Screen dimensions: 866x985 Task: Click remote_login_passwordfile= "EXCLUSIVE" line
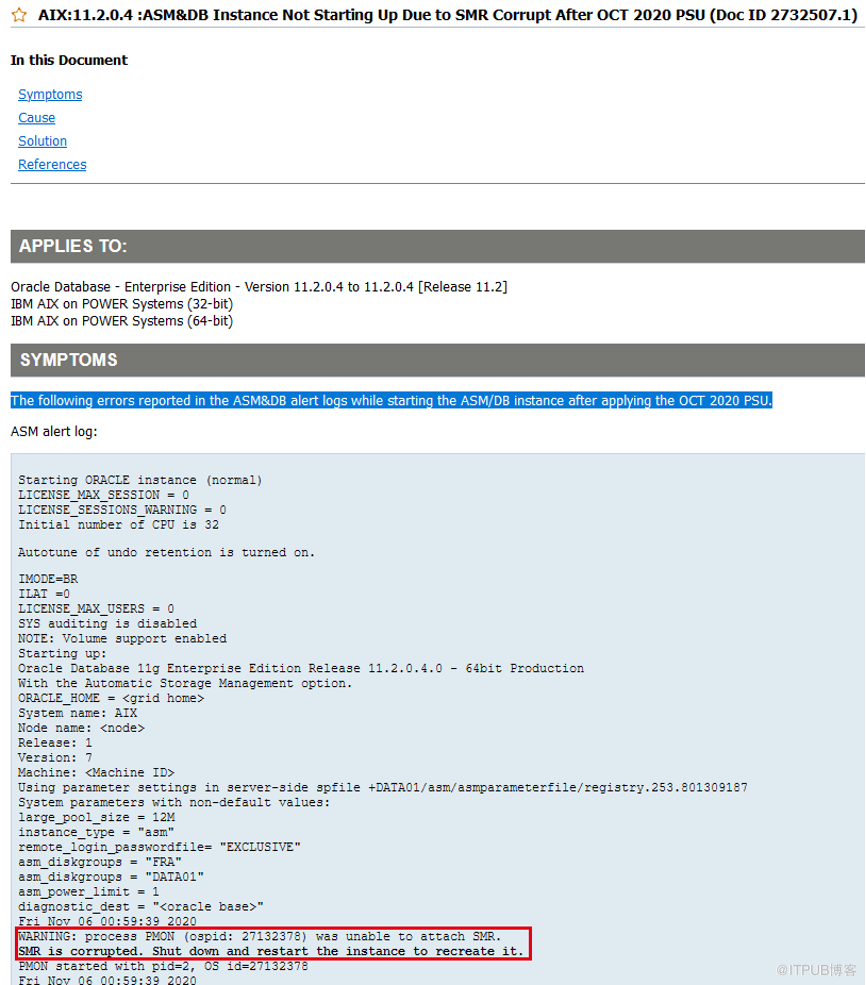tap(160, 847)
